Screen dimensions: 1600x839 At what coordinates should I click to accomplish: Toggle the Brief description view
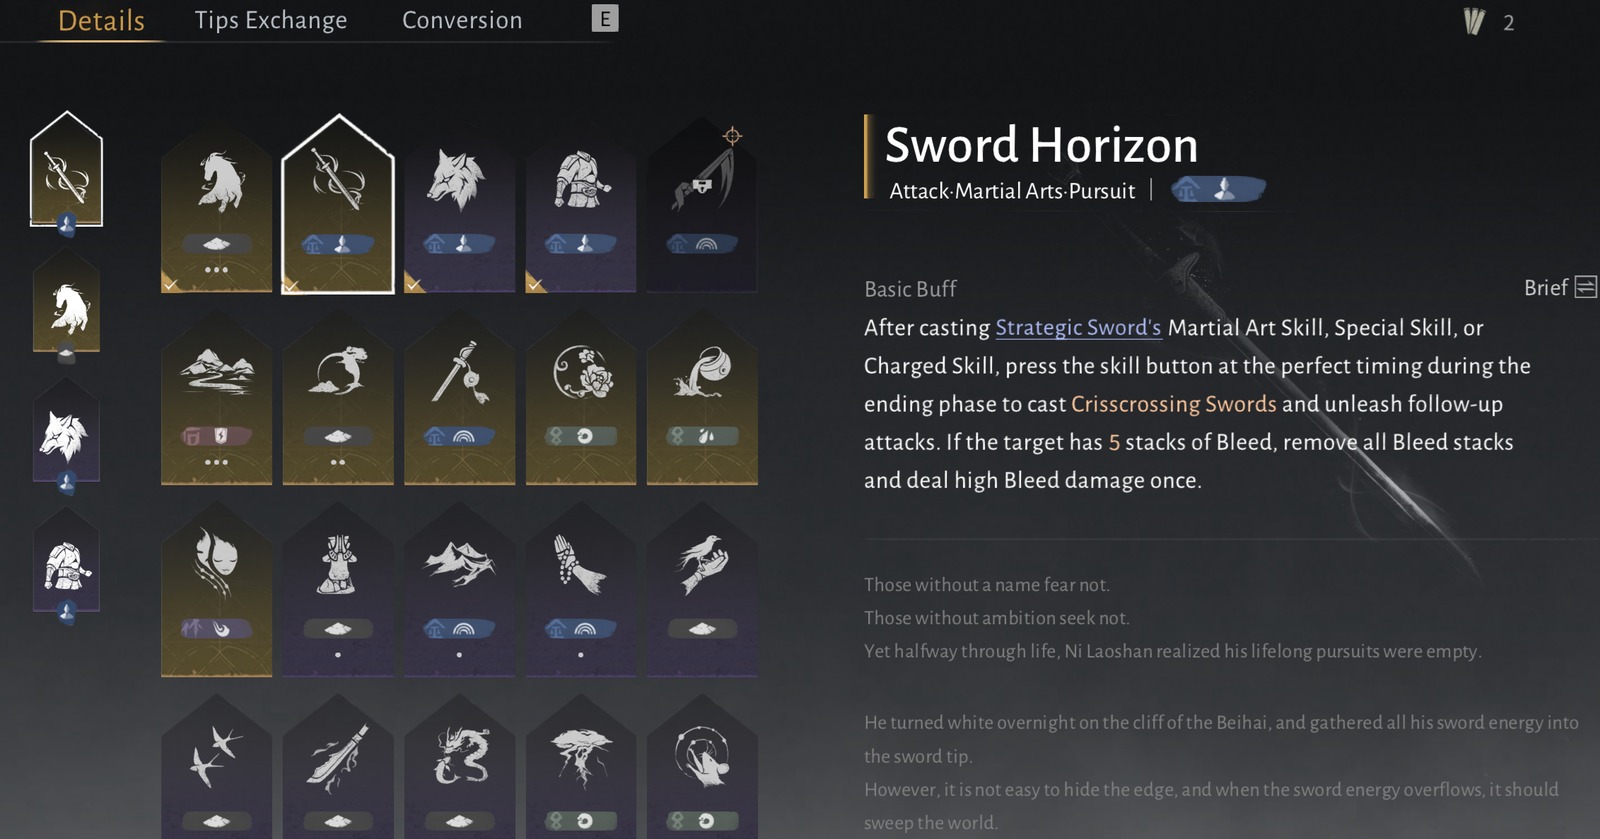tap(1559, 288)
